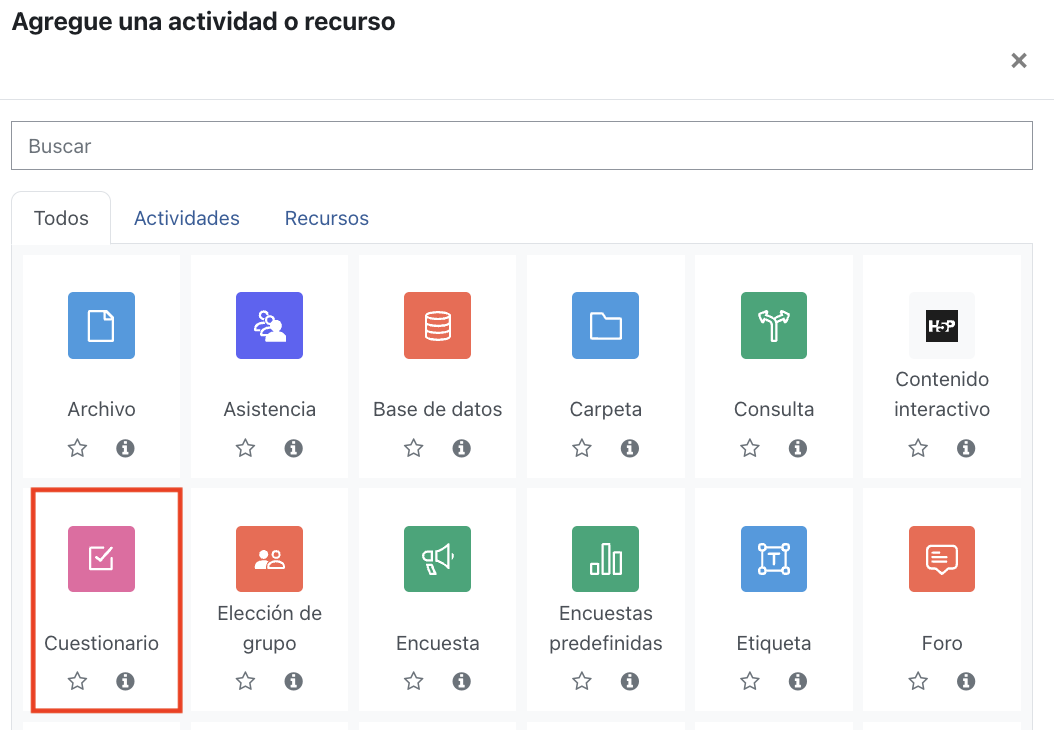Open the H5P Contenido interactivo icon

click(x=942, y=325)
